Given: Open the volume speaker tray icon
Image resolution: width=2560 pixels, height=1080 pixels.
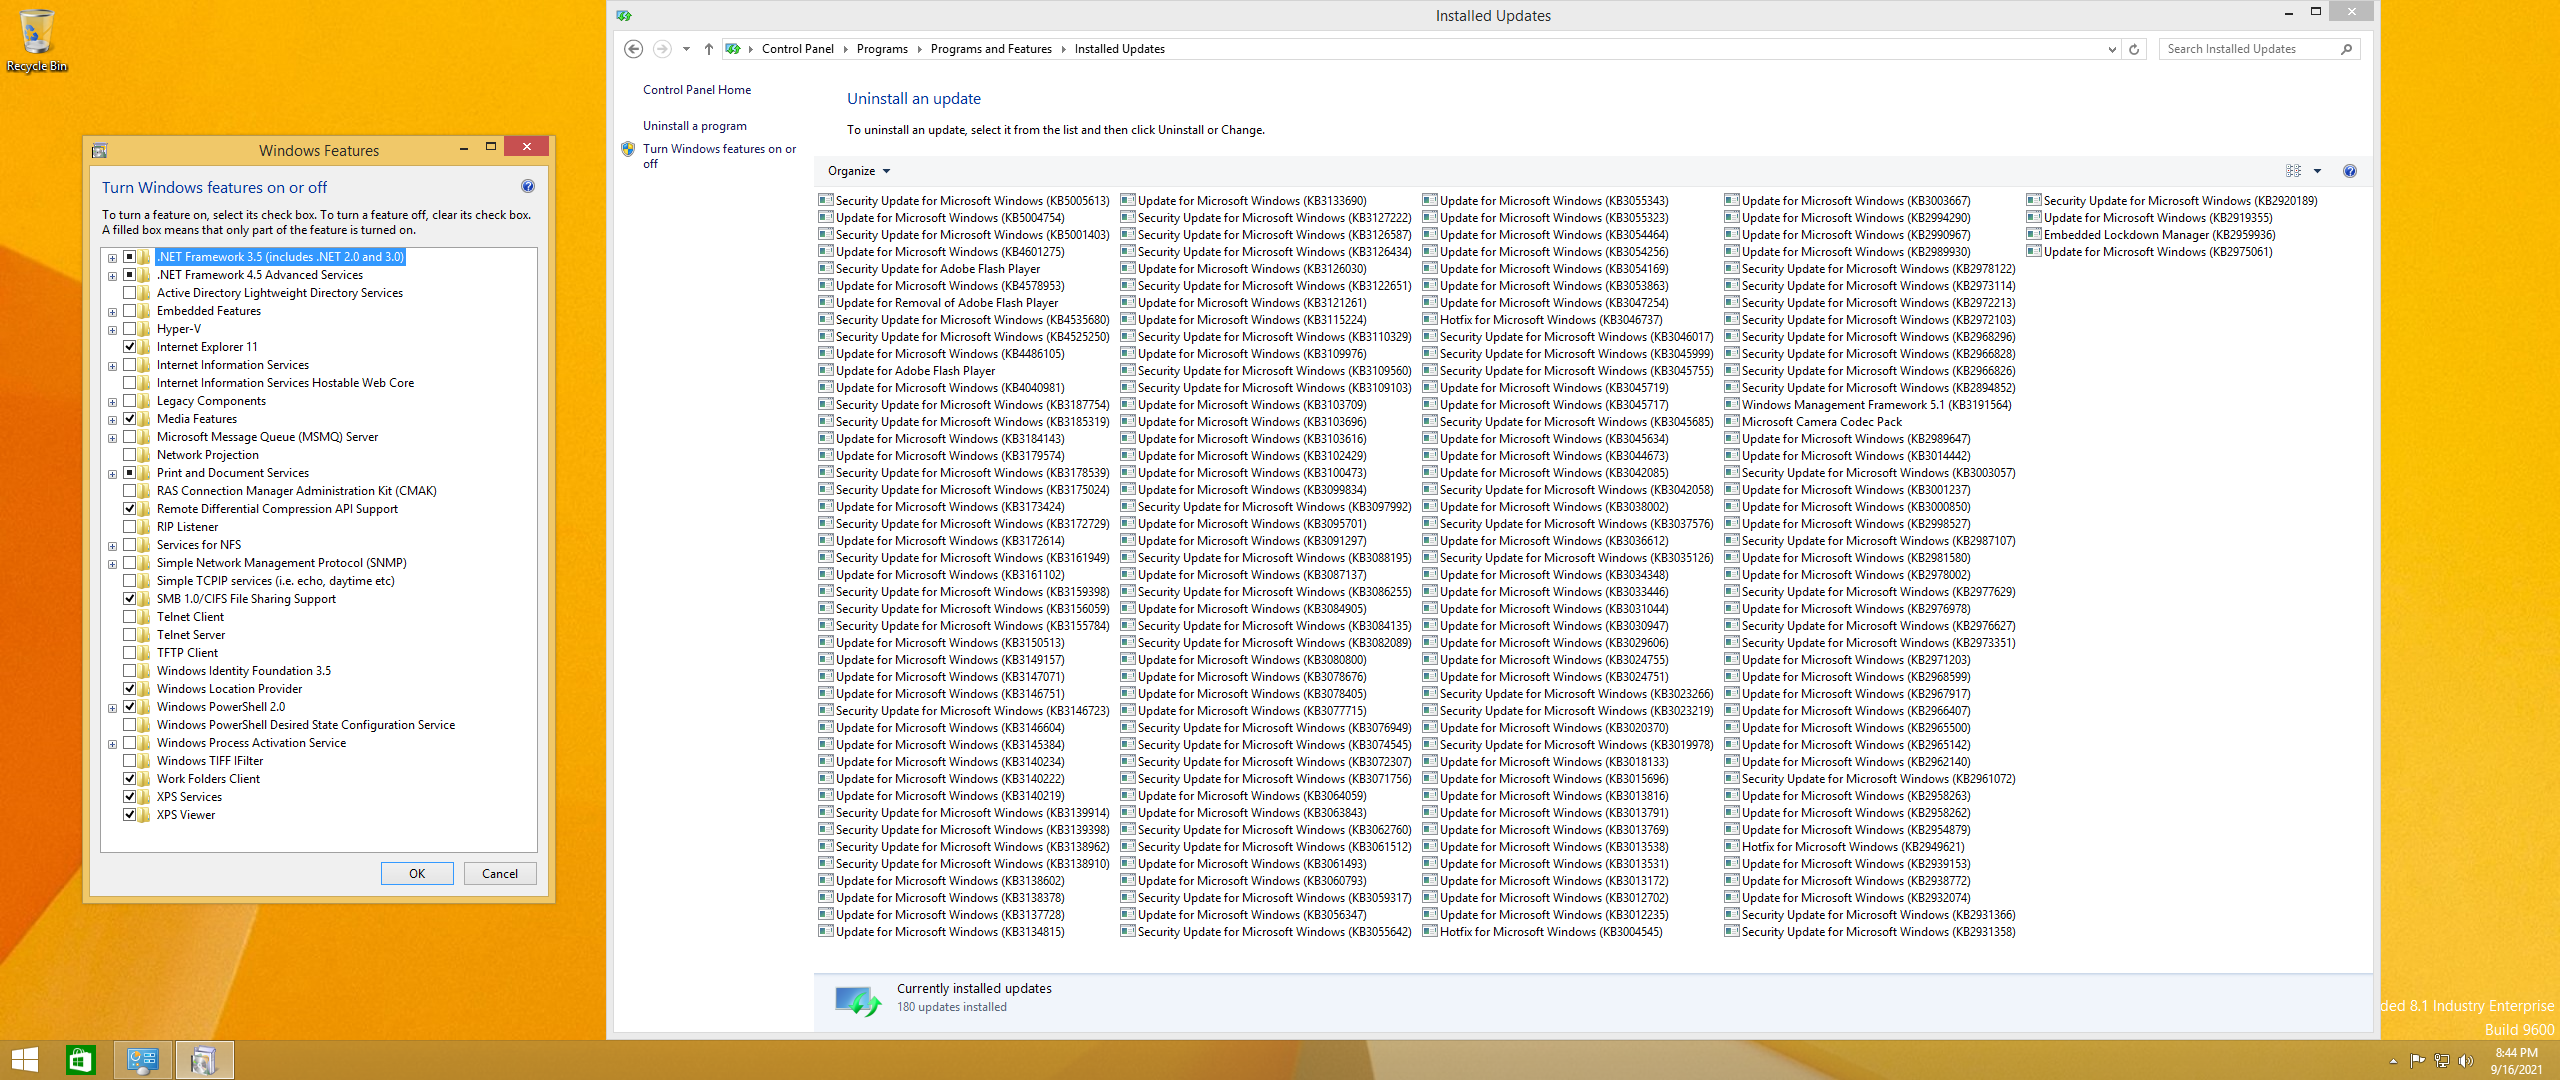Looking at the screenshot, I should [x=2466, y=1061].
